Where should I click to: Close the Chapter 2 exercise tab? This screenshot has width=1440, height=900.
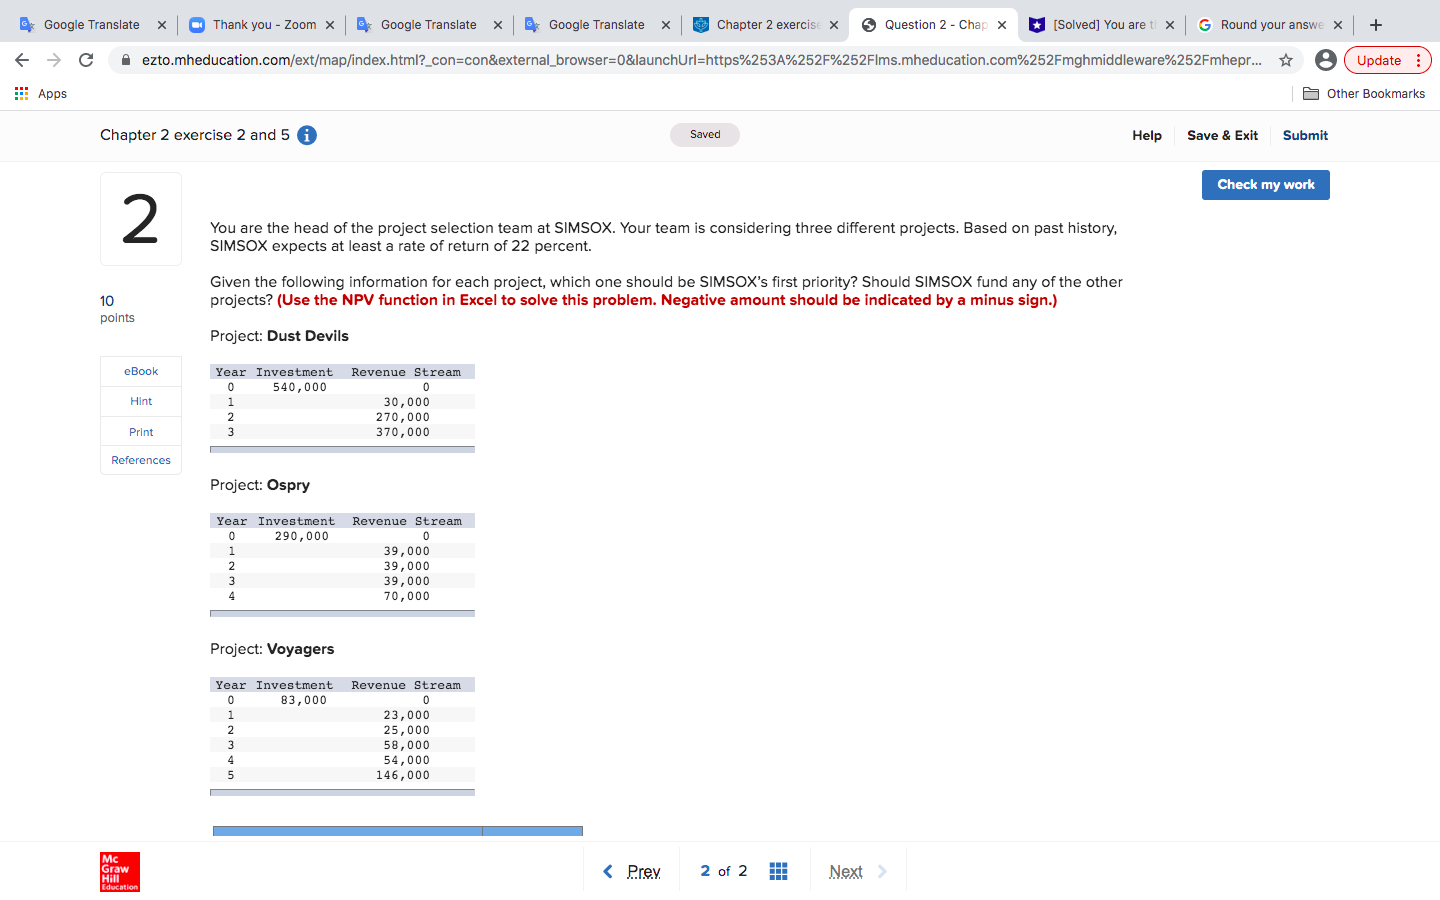(x=834, y=25)
